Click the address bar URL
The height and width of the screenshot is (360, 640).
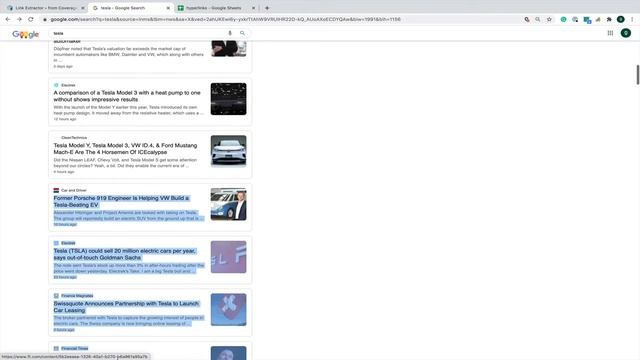coord(225,19)
